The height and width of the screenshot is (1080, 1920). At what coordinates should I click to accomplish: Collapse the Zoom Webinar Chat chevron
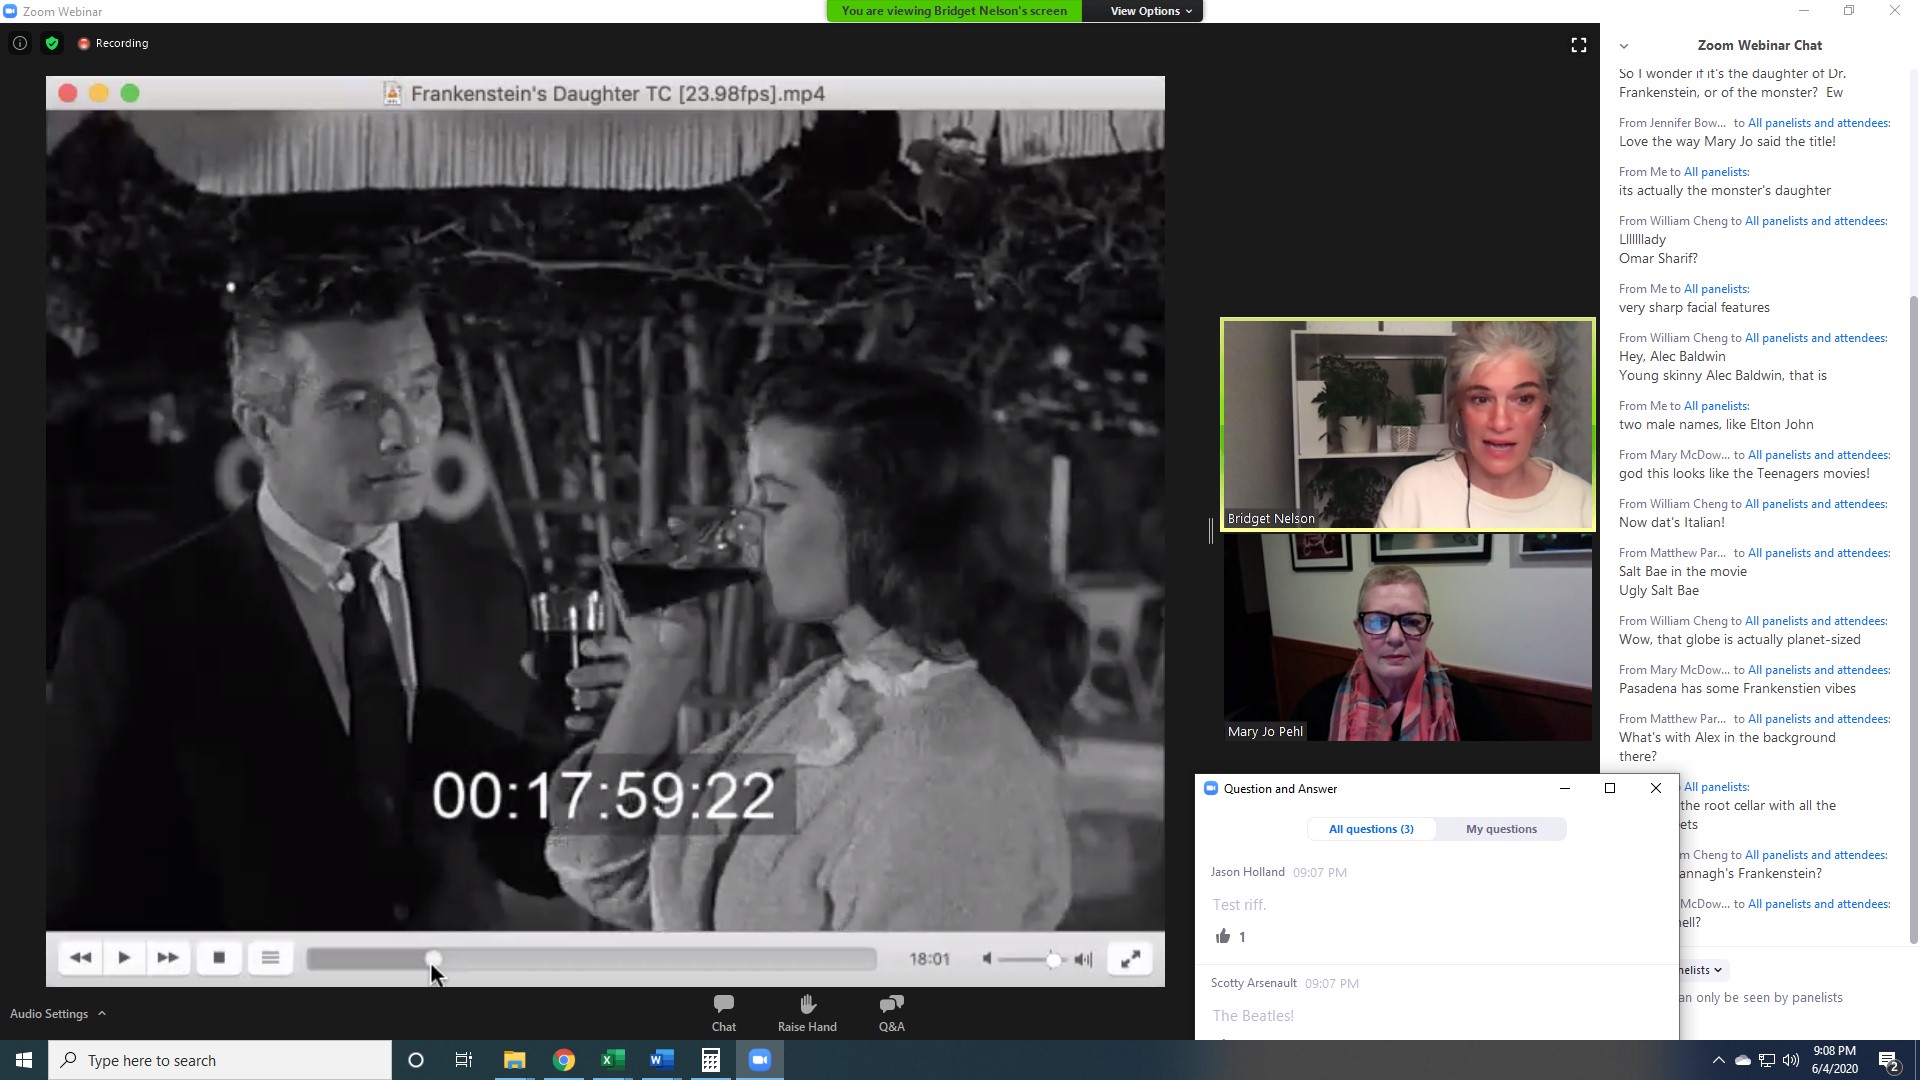tap(1624, 46)
